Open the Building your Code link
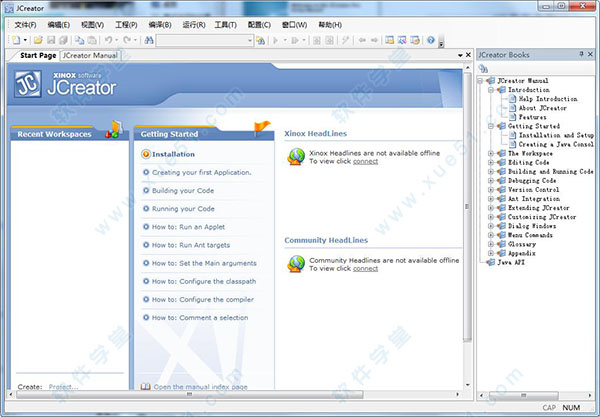 point(183,191)
